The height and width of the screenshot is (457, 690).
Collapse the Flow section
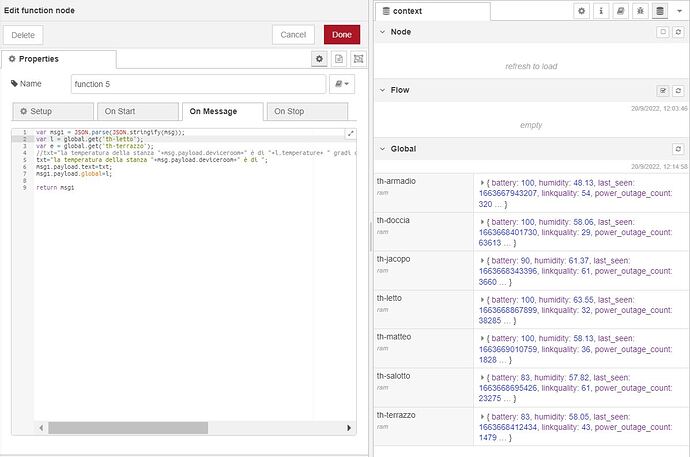tap(382, 90)
